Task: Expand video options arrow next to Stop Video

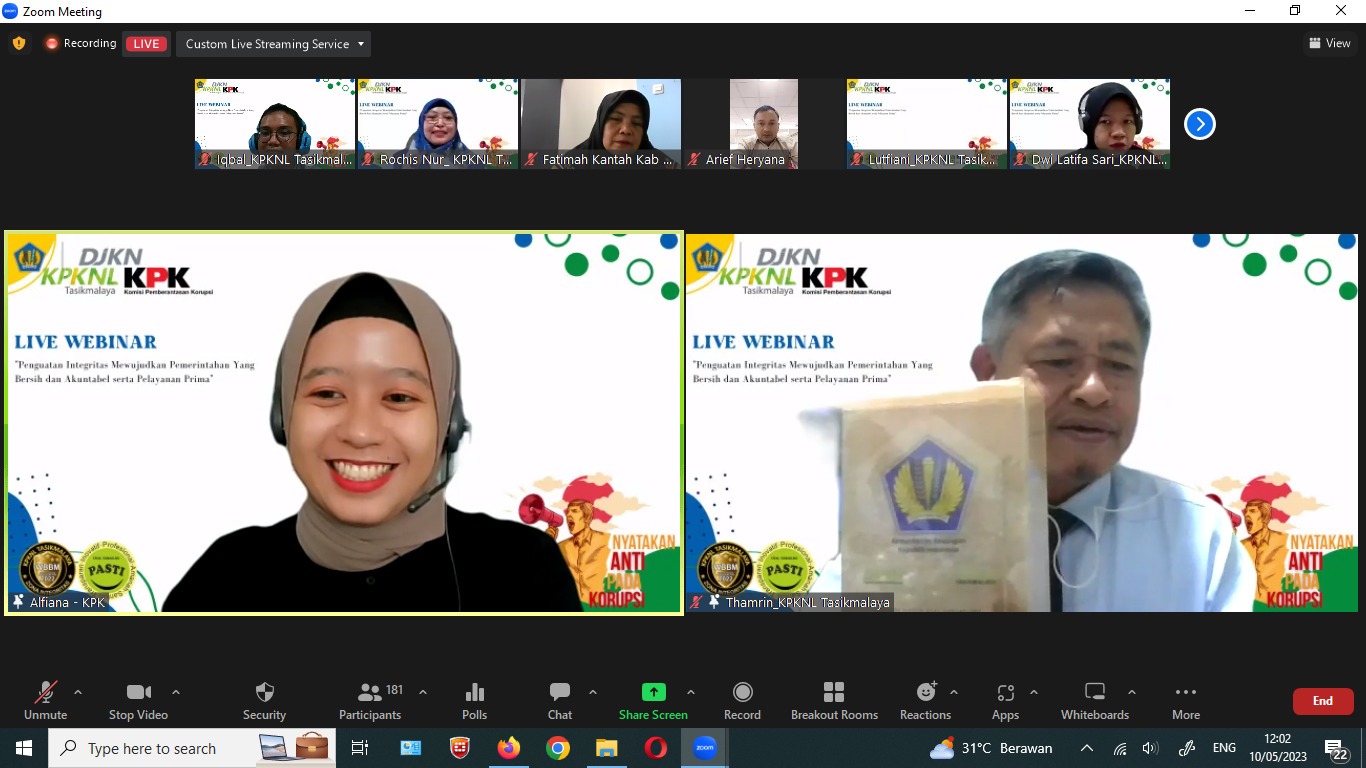Action: click(176, 692)
